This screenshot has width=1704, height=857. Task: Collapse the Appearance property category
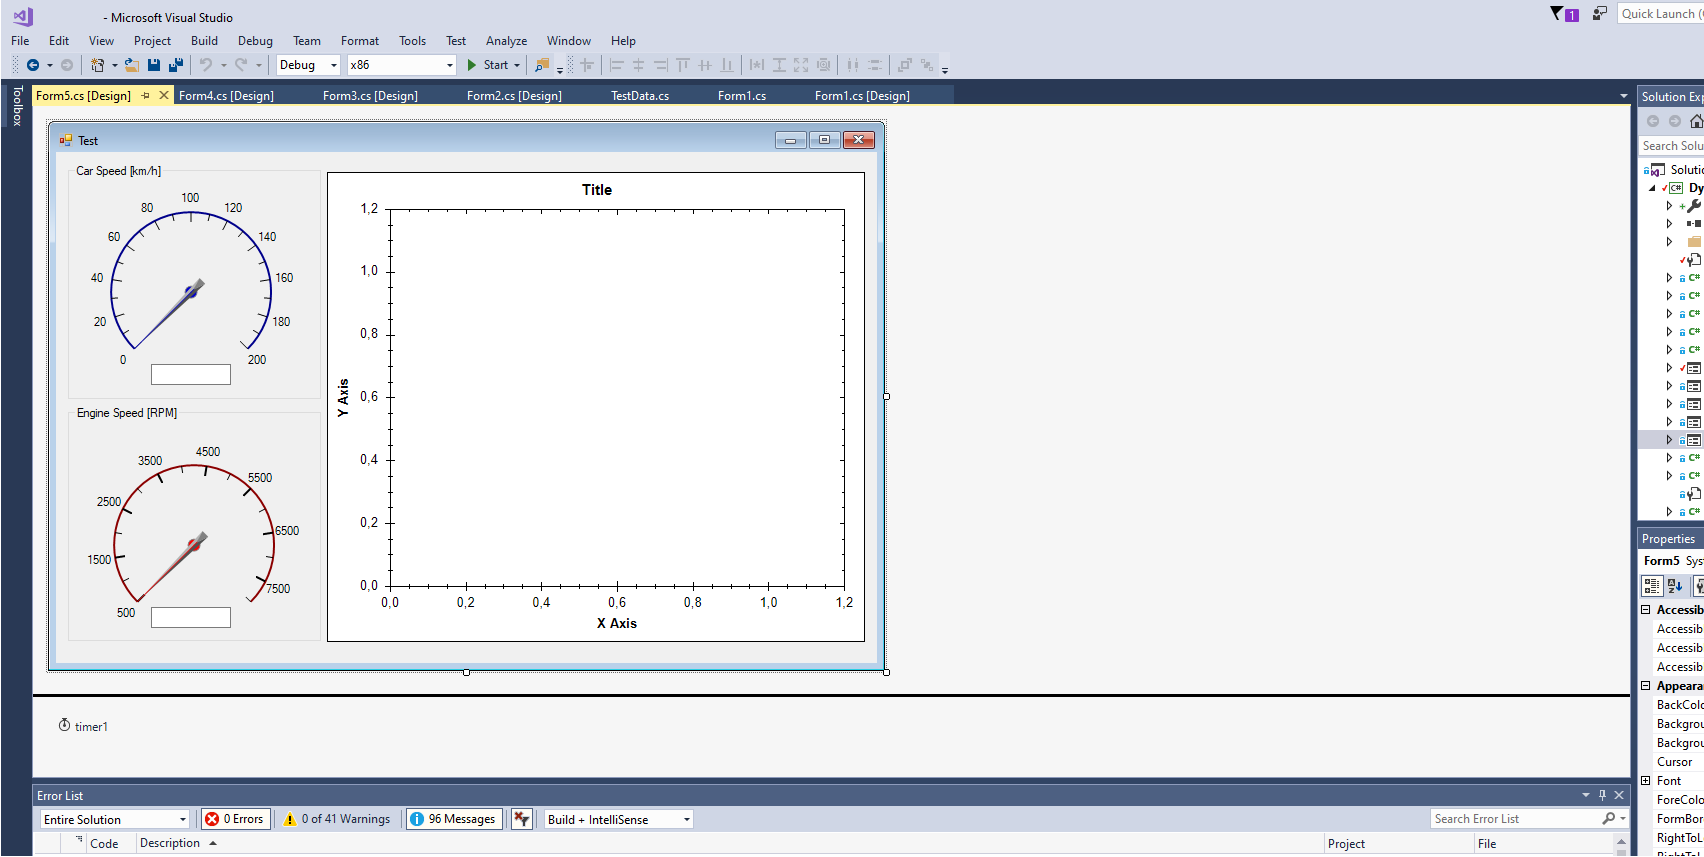pos(1646,686)
